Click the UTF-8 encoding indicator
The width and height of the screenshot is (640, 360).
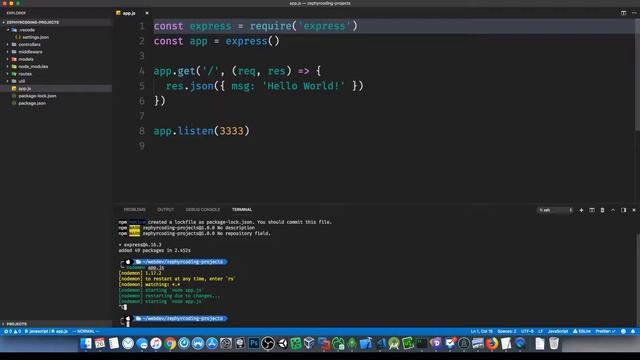click(x=527, y=331)
